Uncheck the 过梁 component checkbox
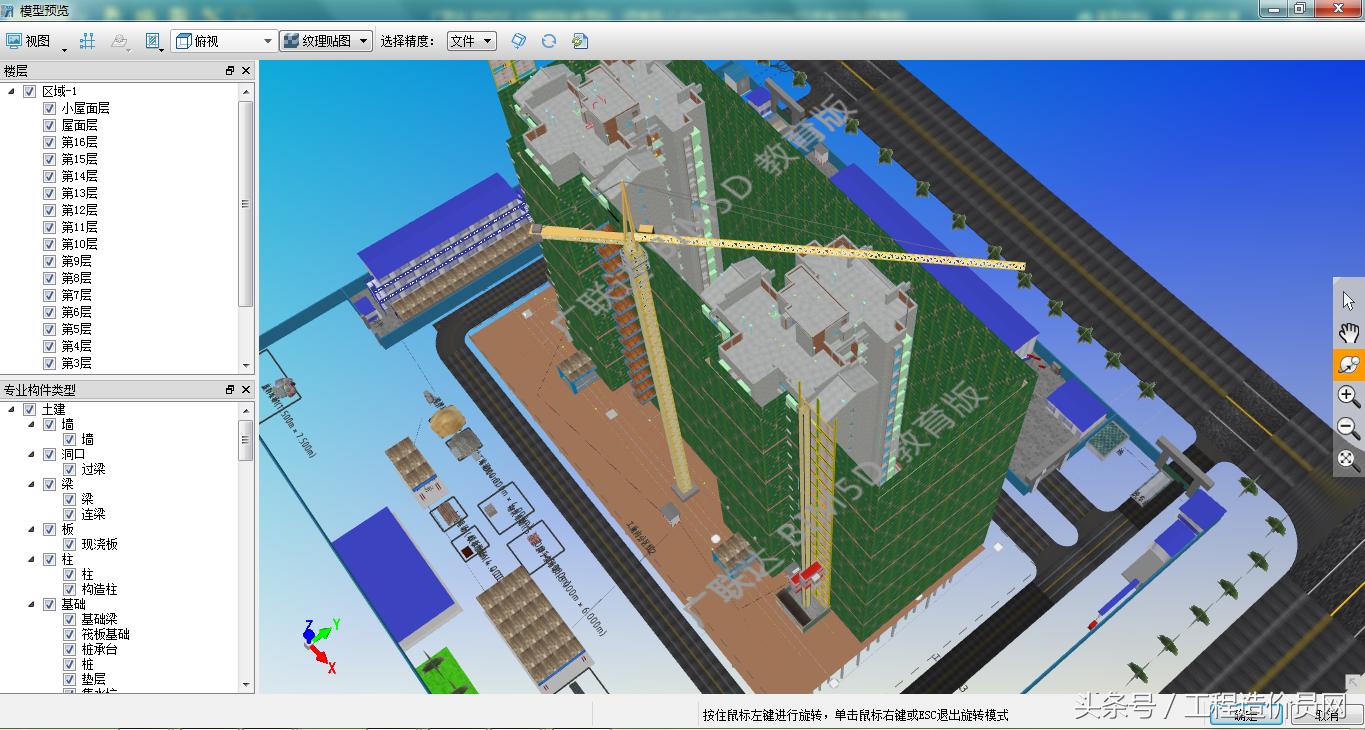The width and height of the screenshot is (1365, 730). click(x=69, y=468)
